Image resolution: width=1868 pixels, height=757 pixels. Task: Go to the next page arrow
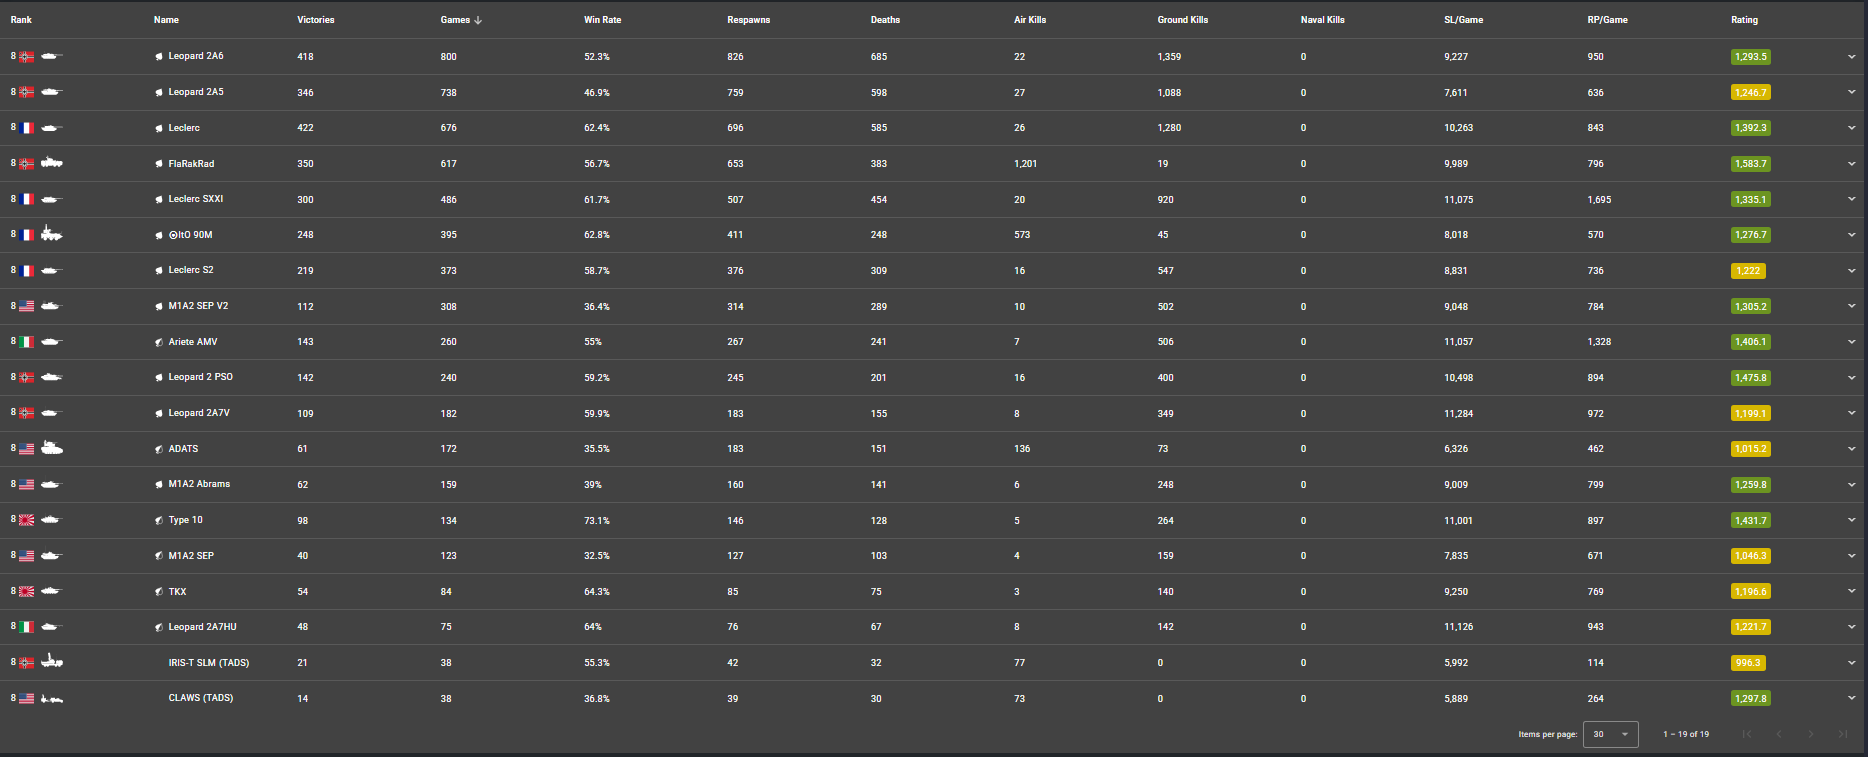(1811, 734)
